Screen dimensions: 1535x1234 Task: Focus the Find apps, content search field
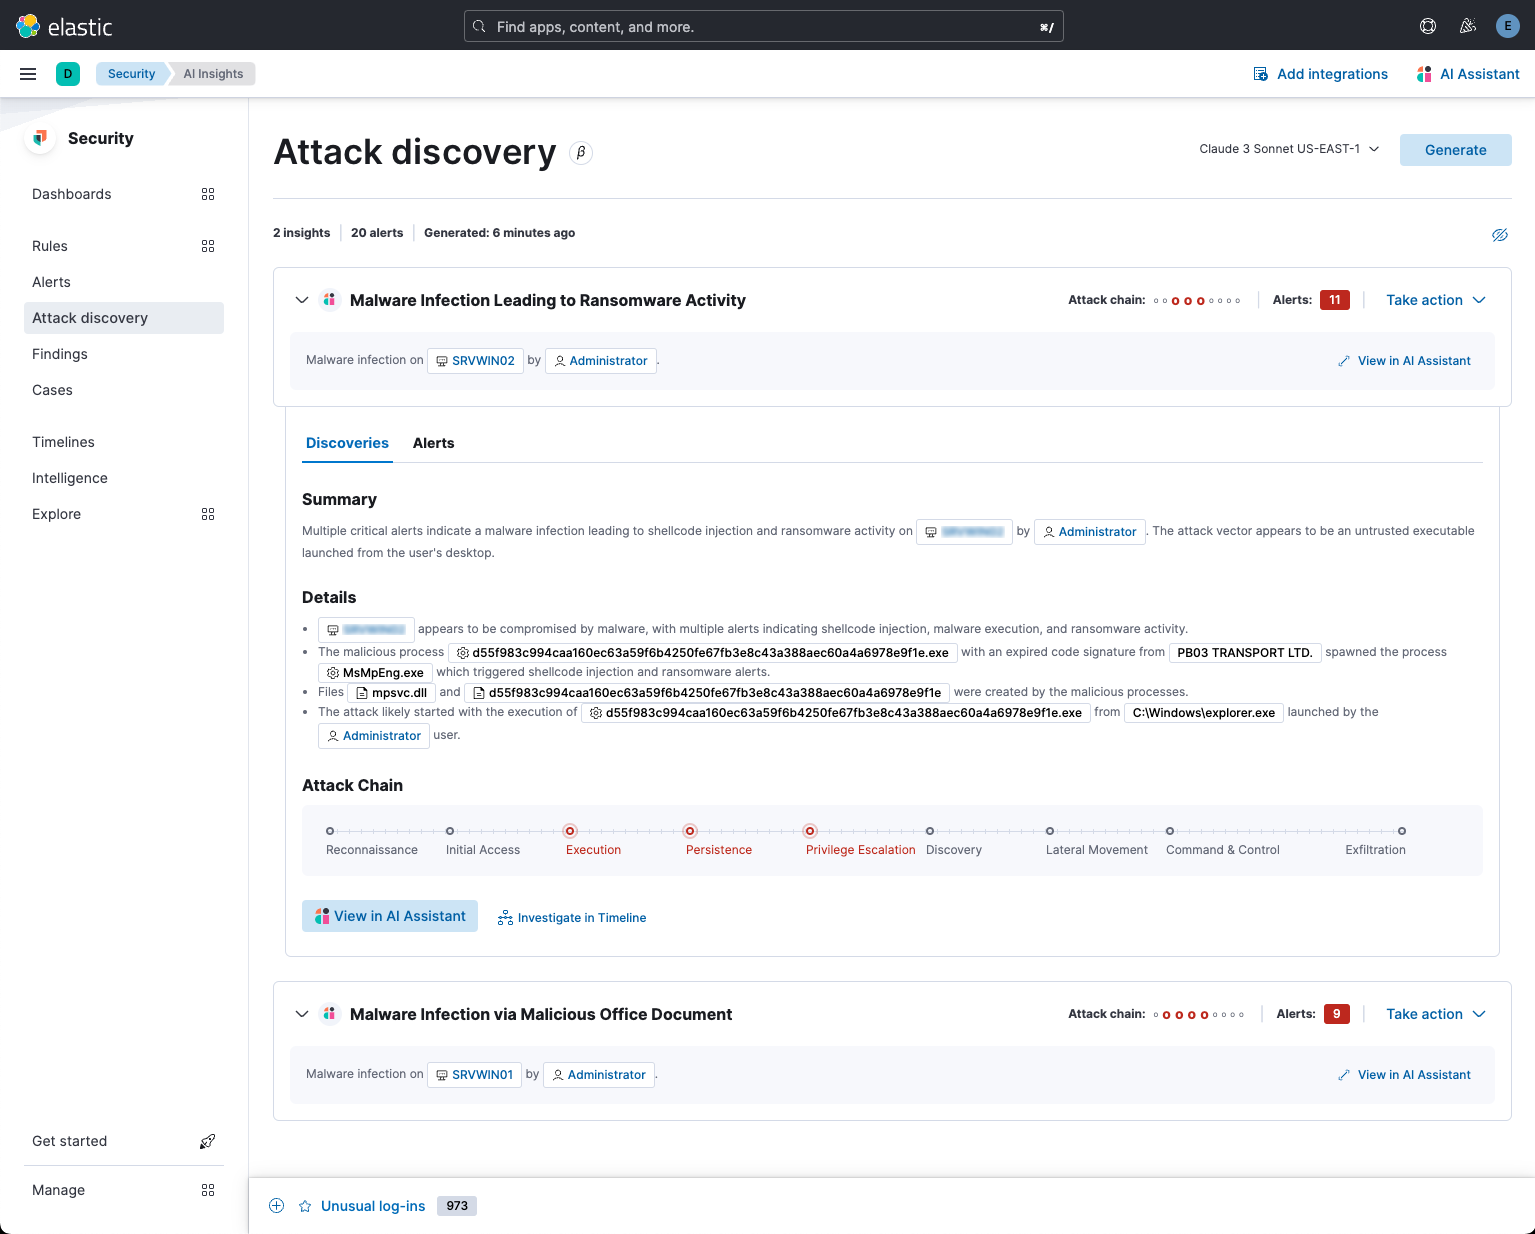[x=764, y=27]
